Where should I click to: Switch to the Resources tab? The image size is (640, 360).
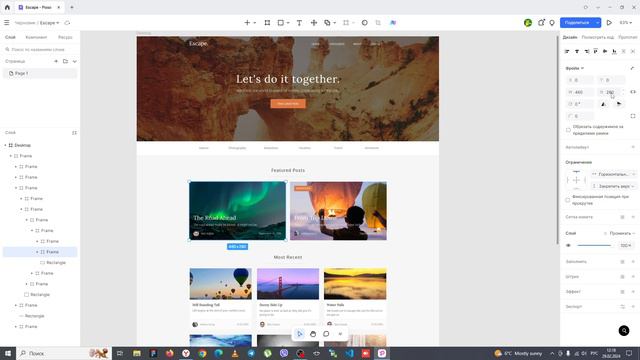click(65, 37)
